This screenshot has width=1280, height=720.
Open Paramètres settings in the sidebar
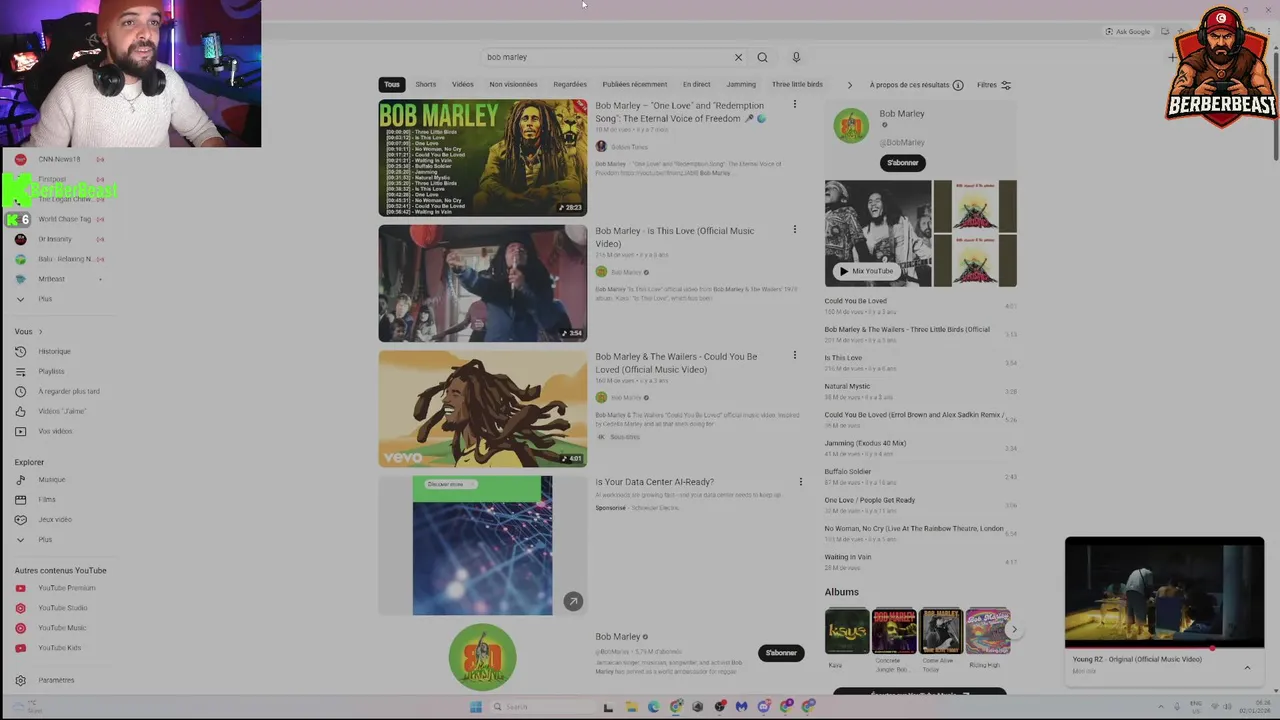pos(56,680)
